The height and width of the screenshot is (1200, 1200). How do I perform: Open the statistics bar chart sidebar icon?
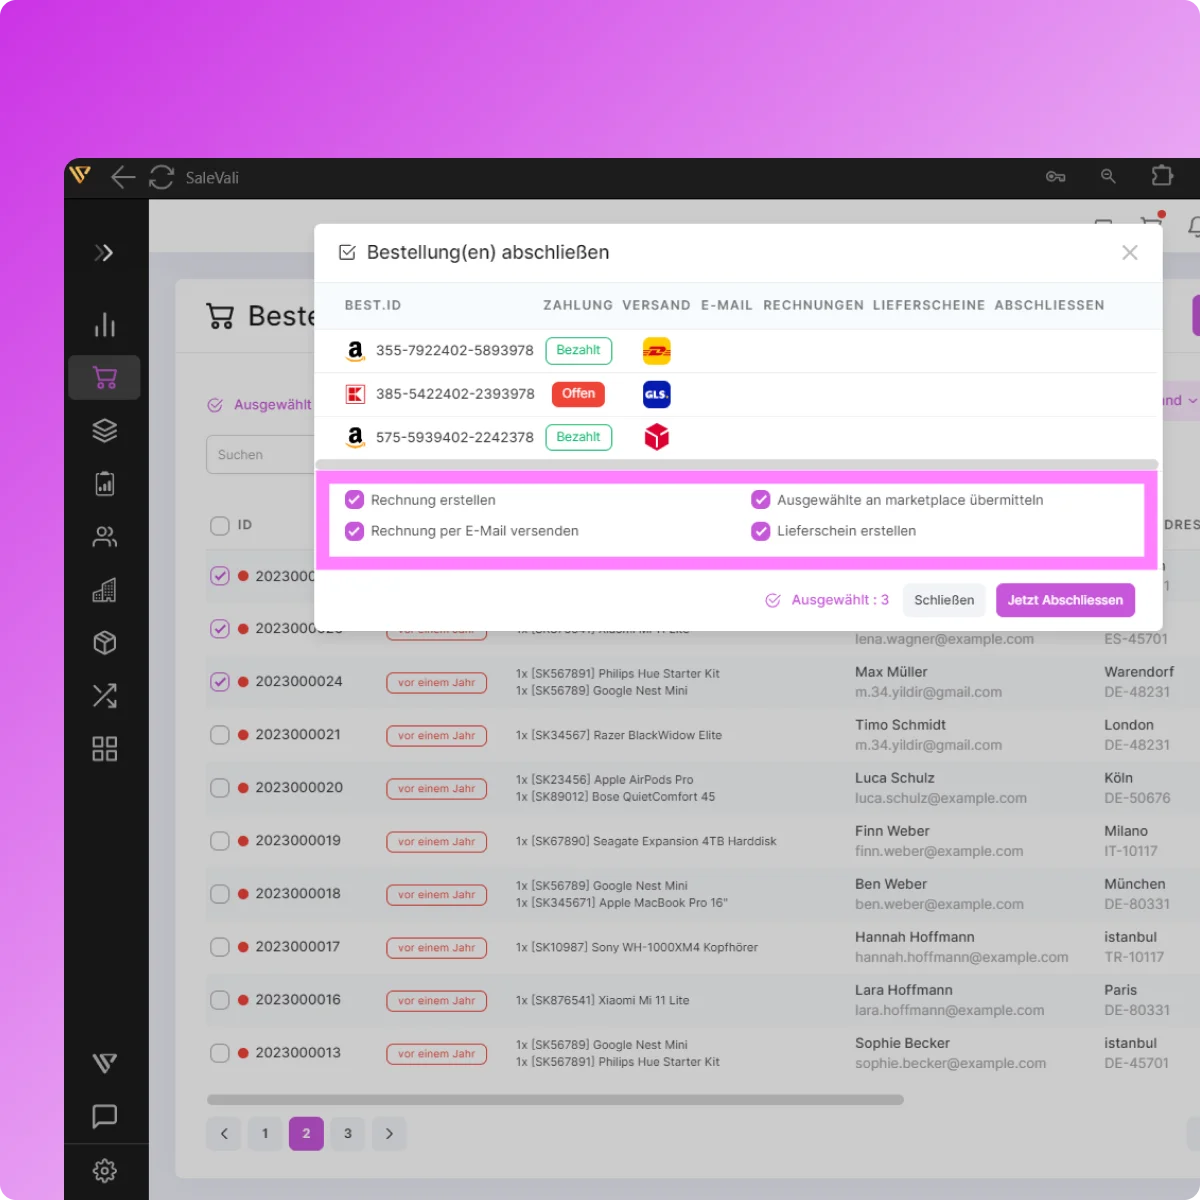[105, 325]
